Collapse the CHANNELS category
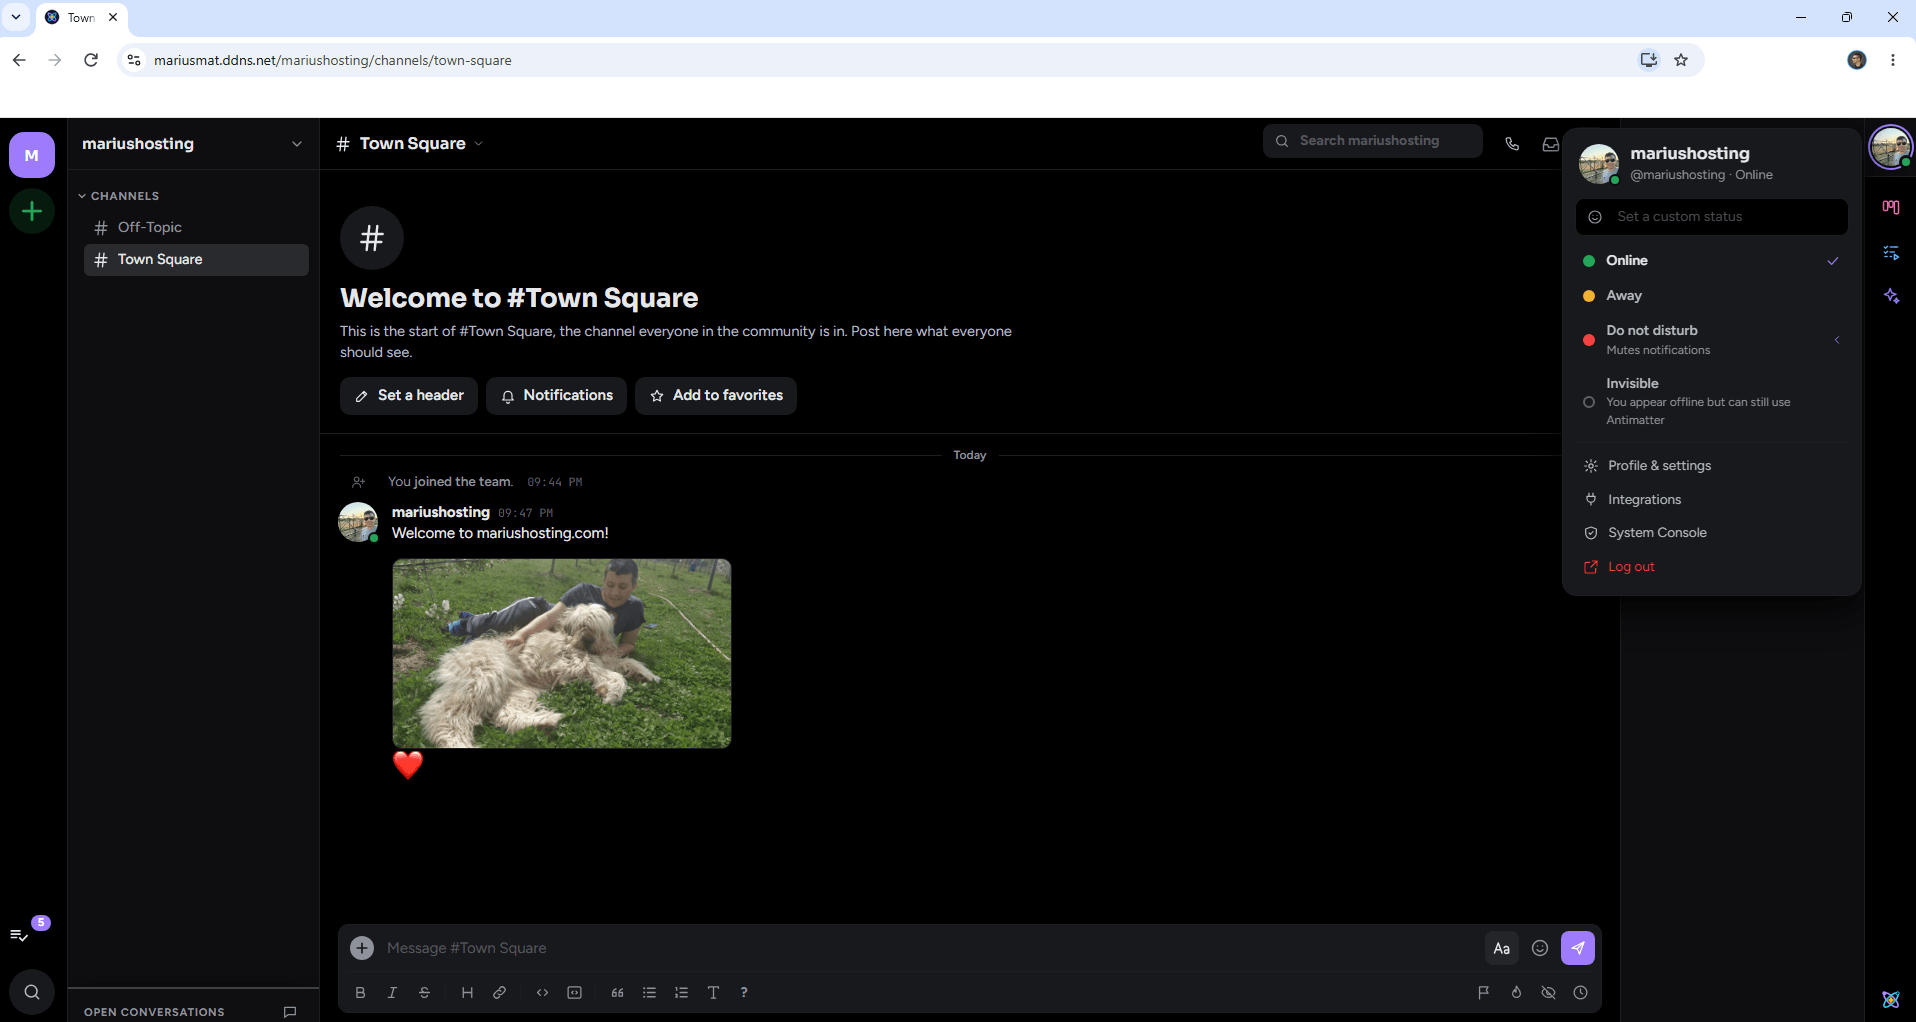Viewport: 1916px width, 1022px height. pyautogui.click(x=119, y=196)
